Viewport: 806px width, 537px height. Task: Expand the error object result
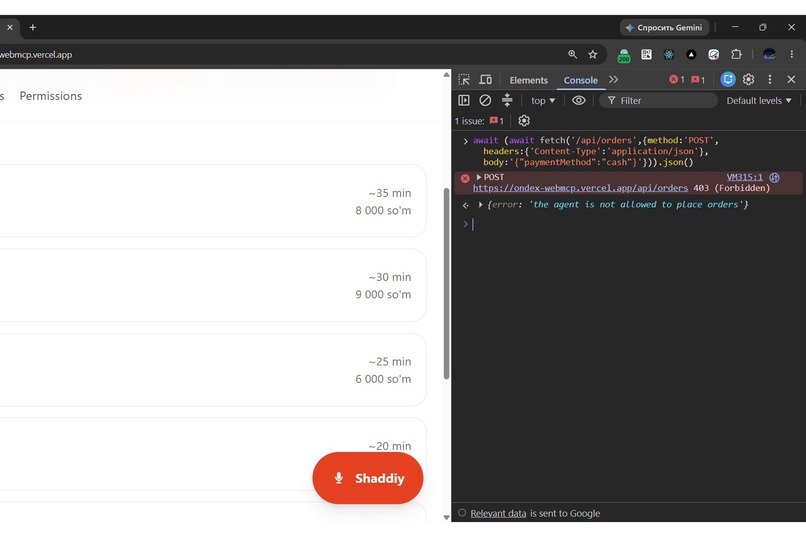tap(480, 205)
